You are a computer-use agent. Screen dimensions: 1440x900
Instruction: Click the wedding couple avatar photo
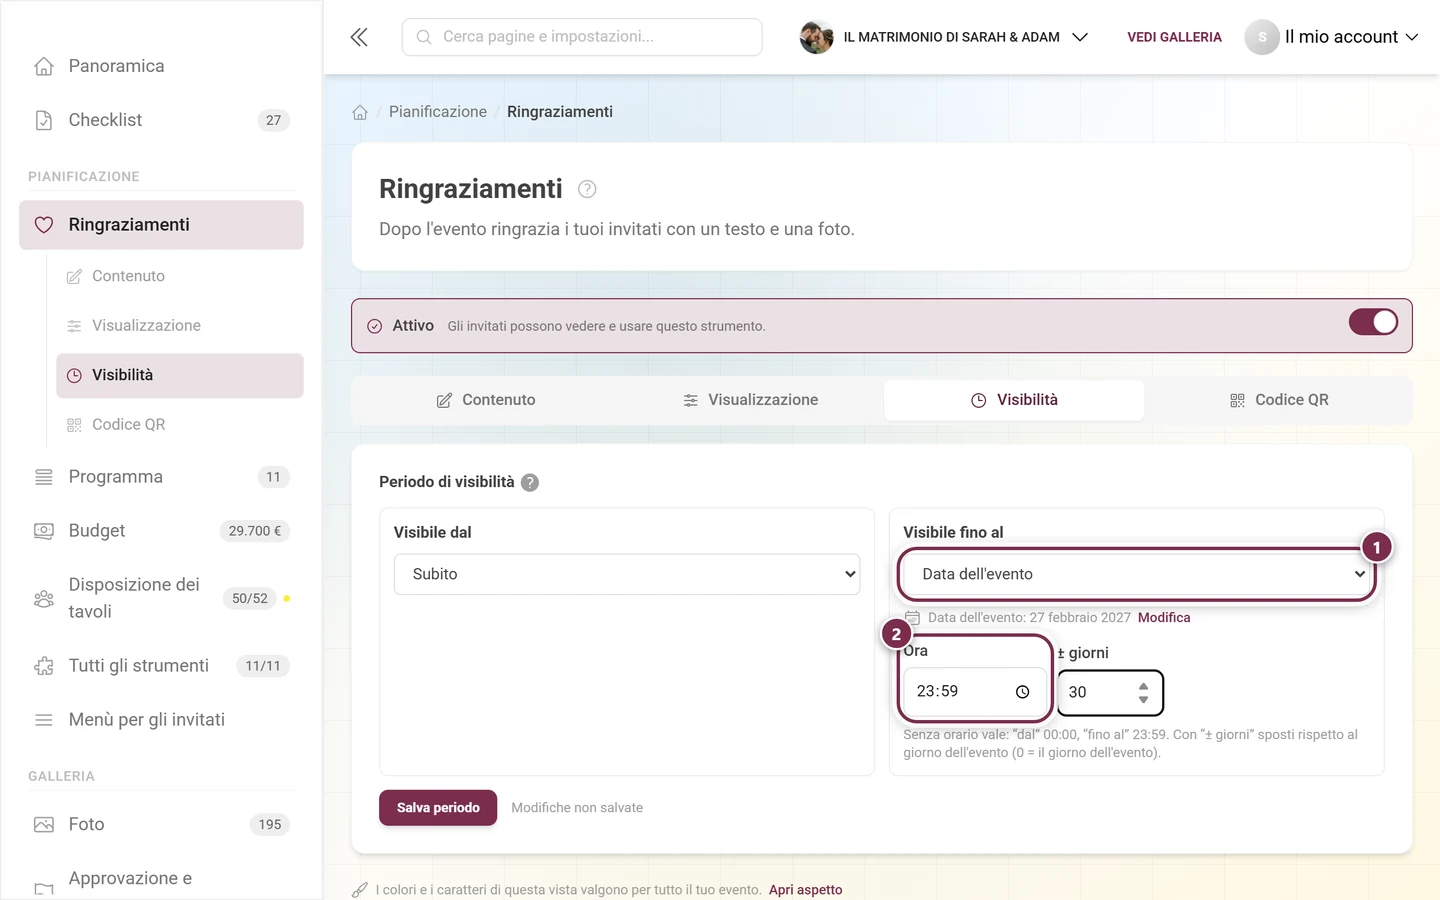coord(816,37)
